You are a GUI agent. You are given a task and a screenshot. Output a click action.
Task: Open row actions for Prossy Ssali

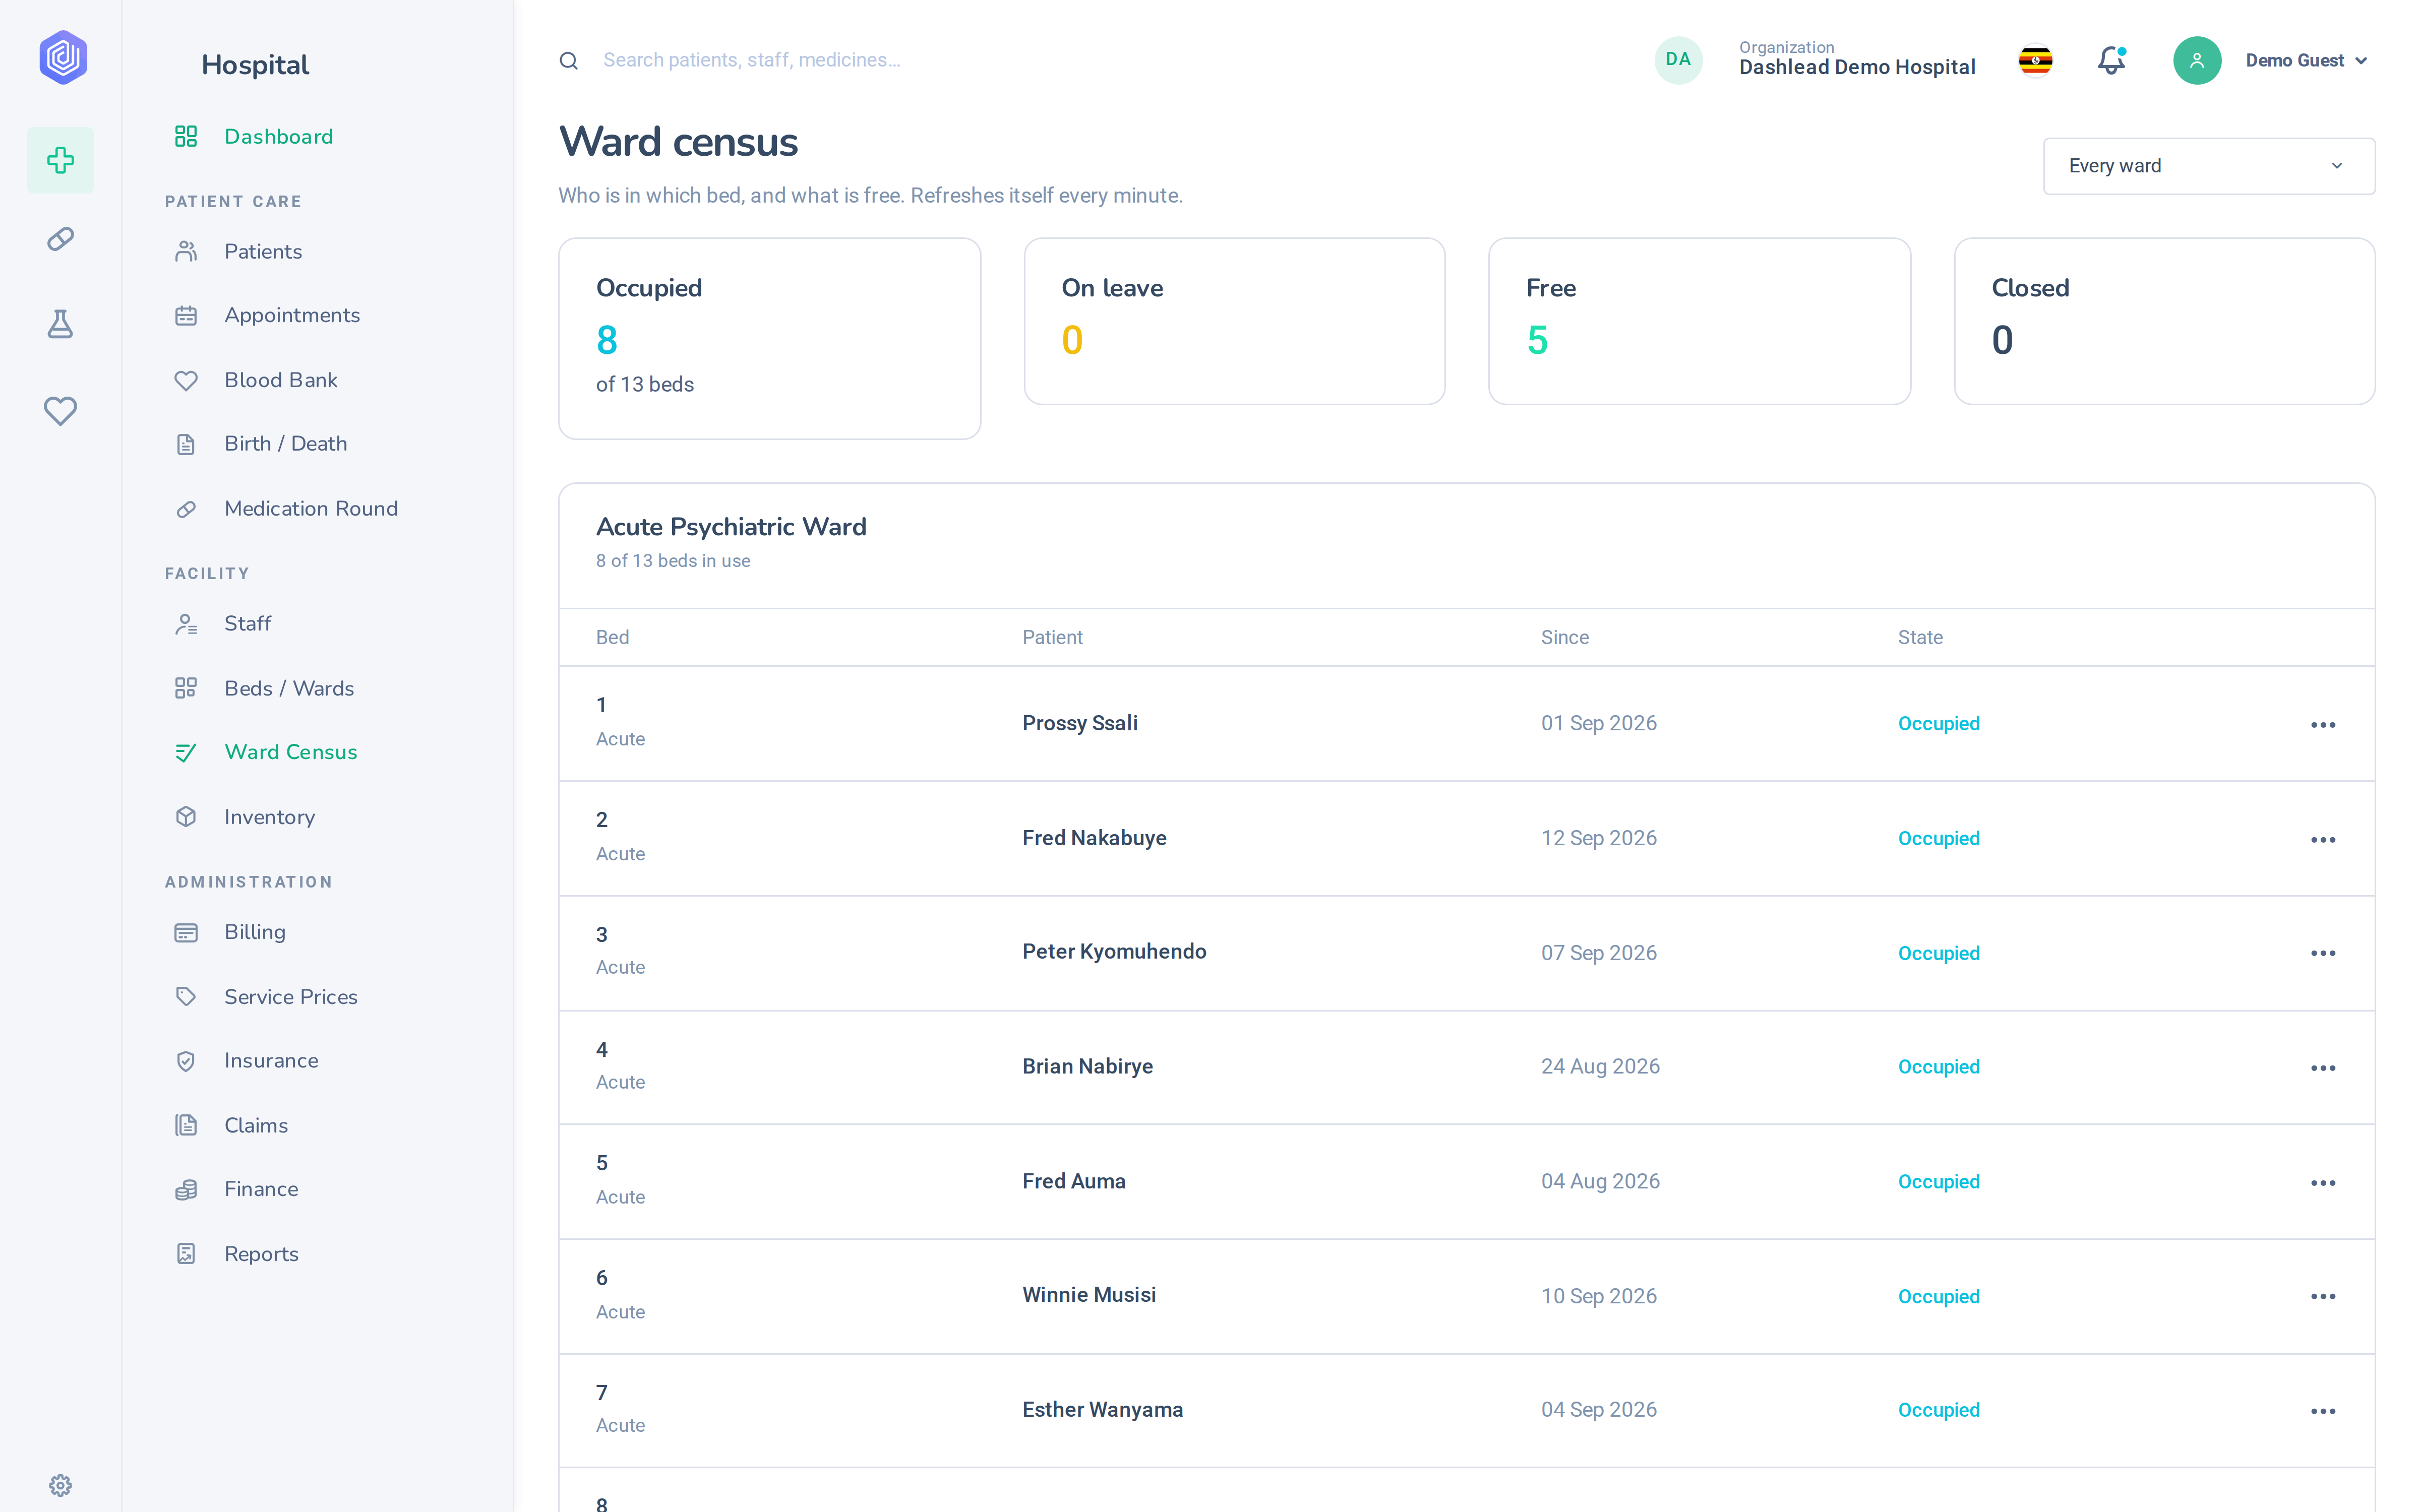pyautogui.click(x=2322, y=725)
